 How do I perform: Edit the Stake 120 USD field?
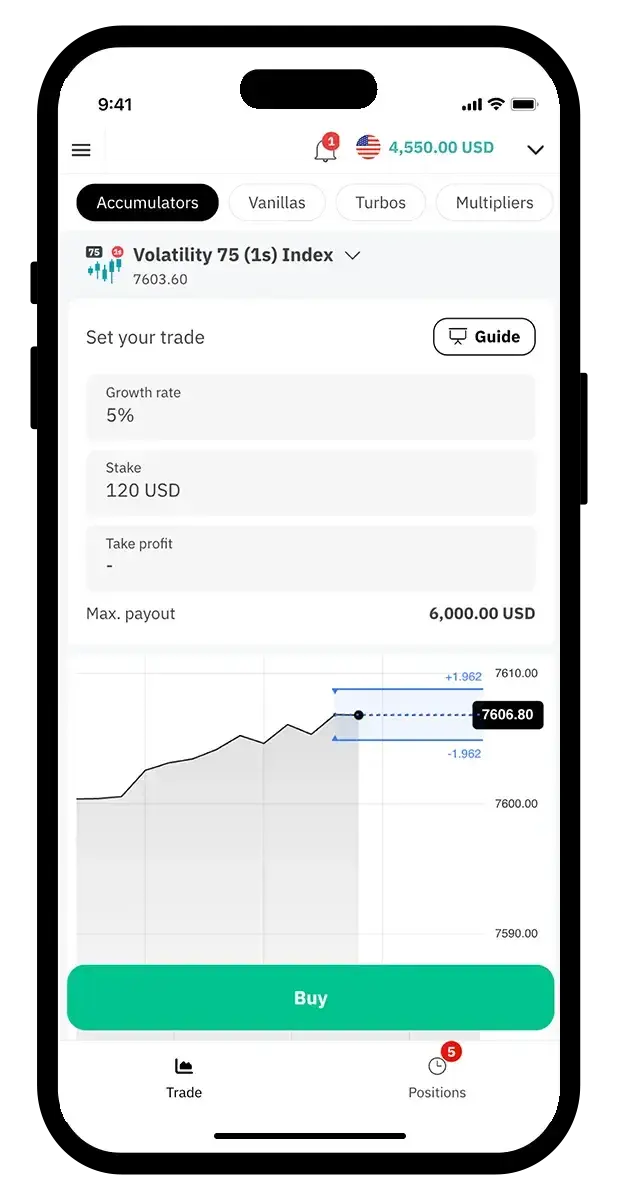click(x=310, y=481)
